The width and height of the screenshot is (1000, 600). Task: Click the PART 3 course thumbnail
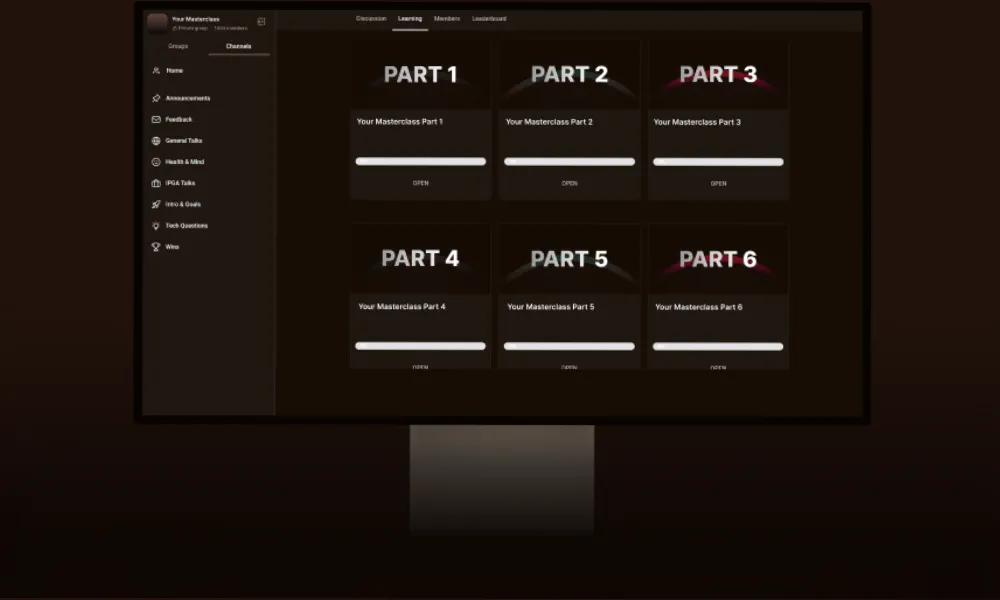pyautogui.click(x=719, y=75)
